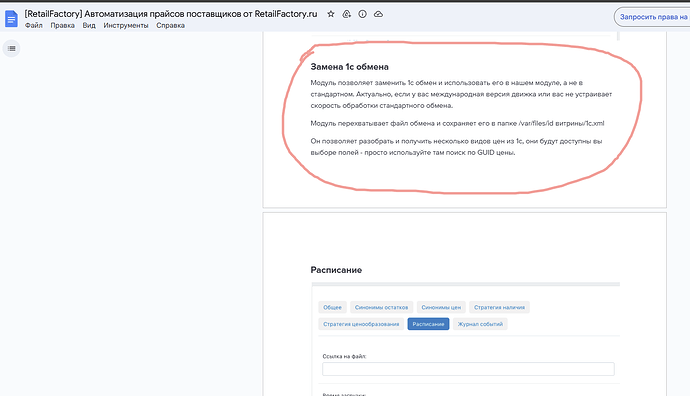This screenshot has height=396, width=690.
Task: Click the Ссылка на файл input field
Action: (468, 369)
